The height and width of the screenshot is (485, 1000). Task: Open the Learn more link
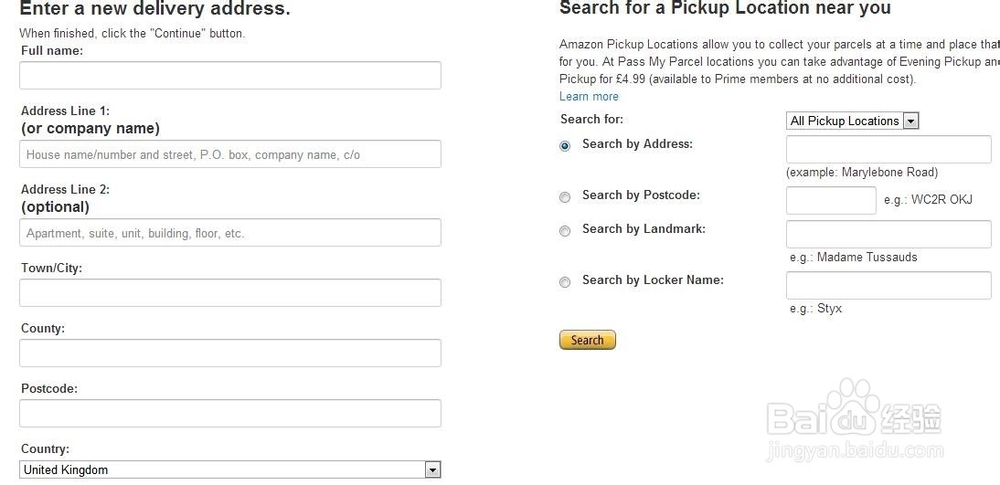pos(589,97)
